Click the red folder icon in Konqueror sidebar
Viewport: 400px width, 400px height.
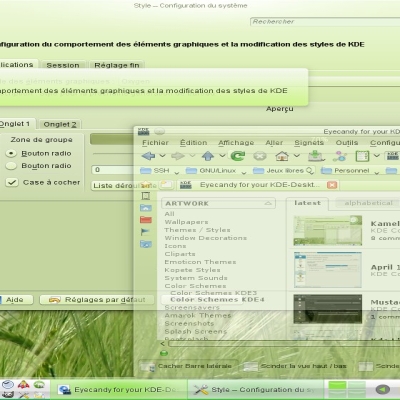pos(146,220)
